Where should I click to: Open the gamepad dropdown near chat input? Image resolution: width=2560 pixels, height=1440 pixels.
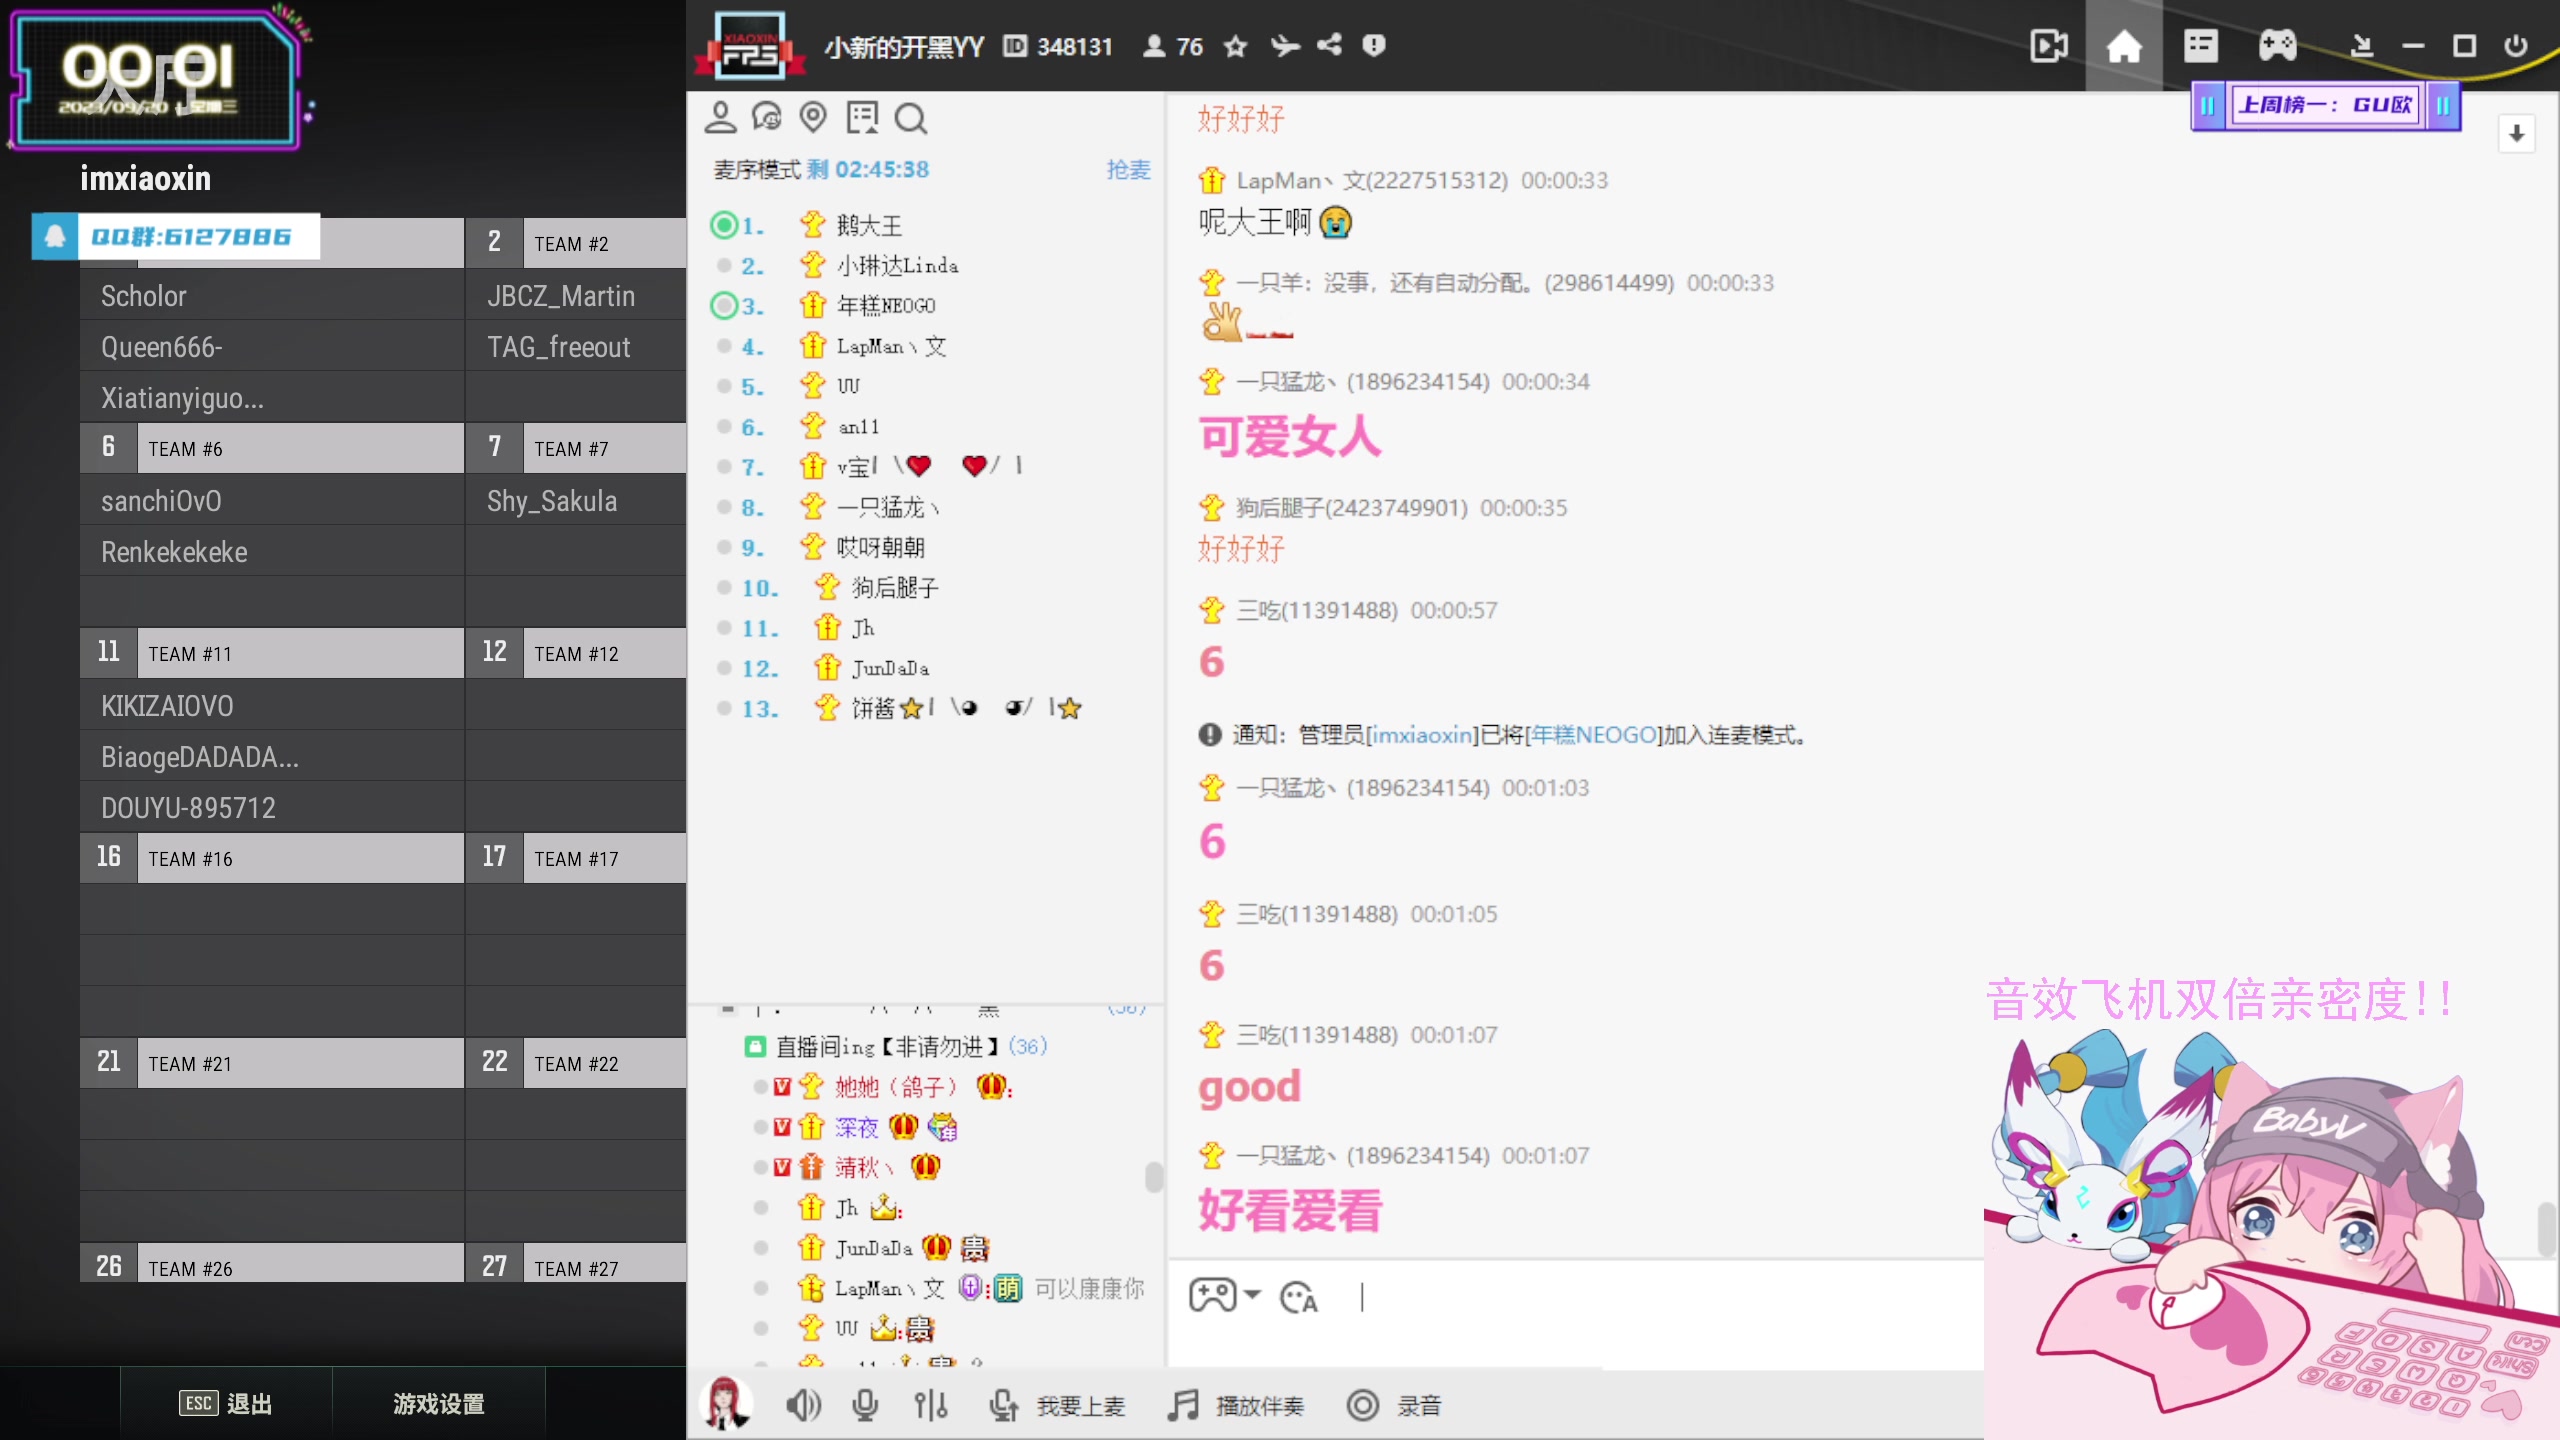(x=1222, y=1296)
